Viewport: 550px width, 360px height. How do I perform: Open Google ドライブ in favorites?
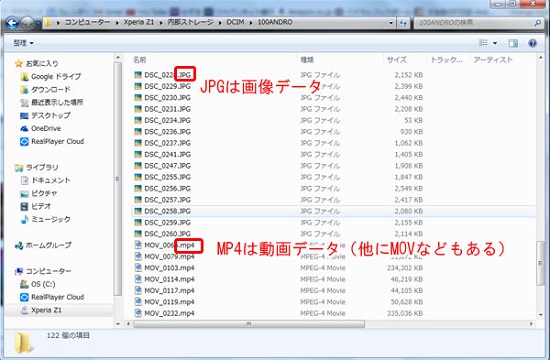[x=56, y=76]
